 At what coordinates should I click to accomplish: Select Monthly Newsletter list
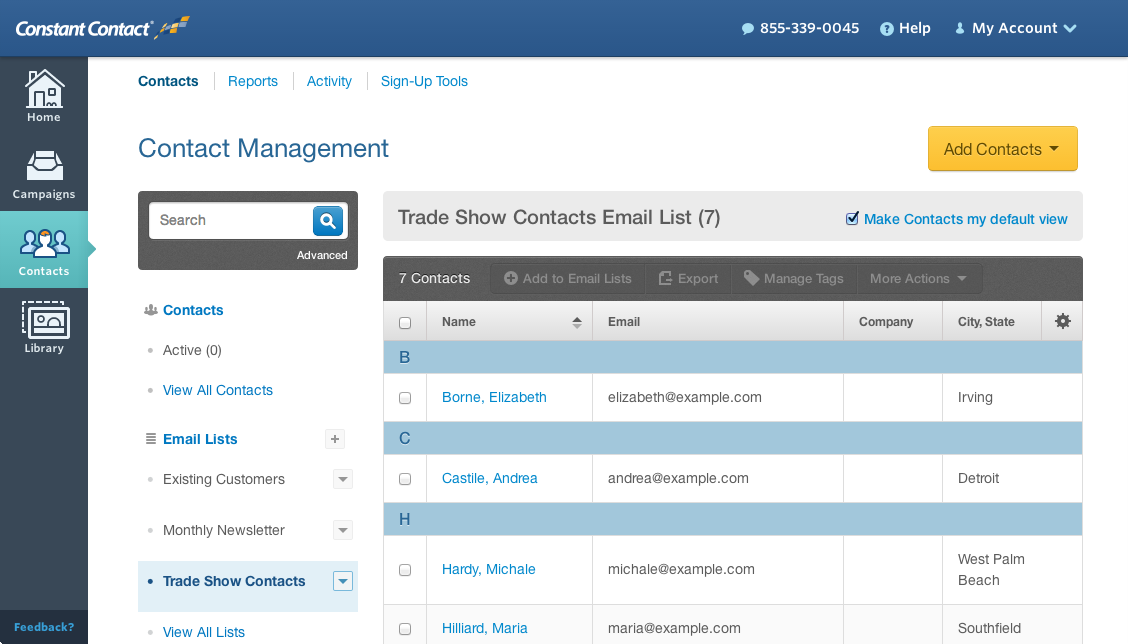[x=224, y=530]
